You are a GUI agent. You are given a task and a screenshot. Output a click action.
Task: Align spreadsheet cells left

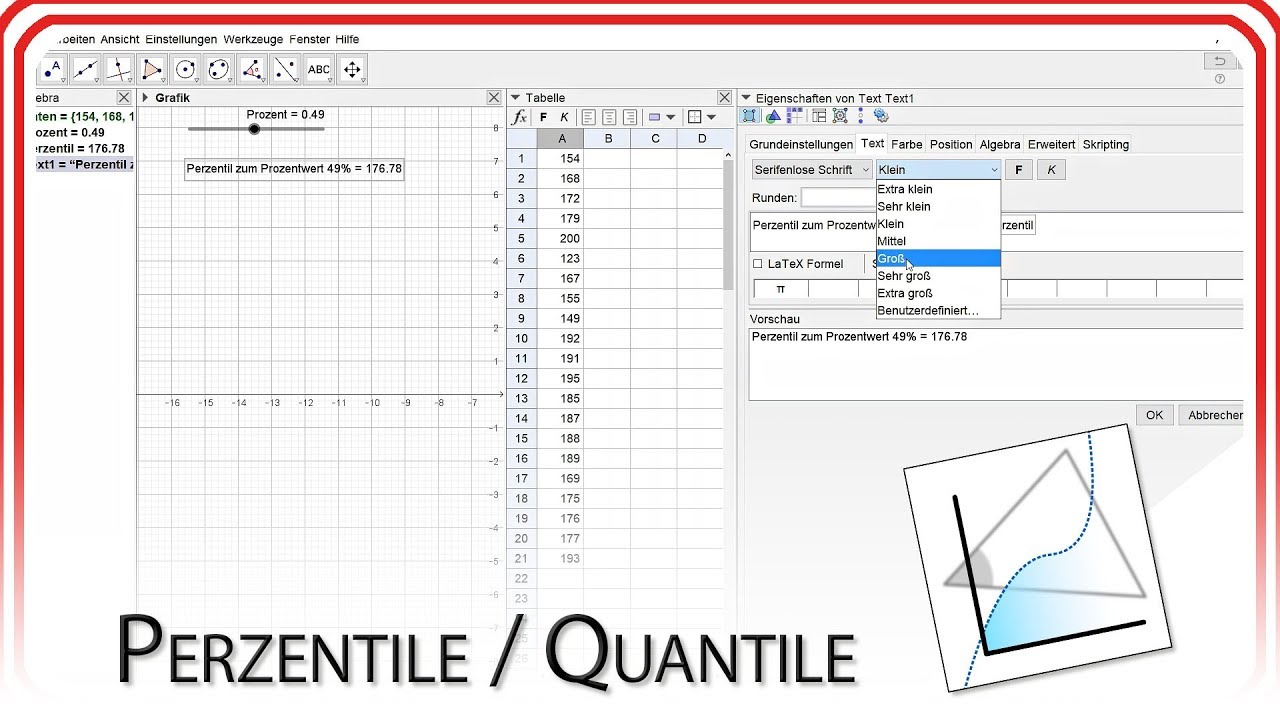coord(589,117)
